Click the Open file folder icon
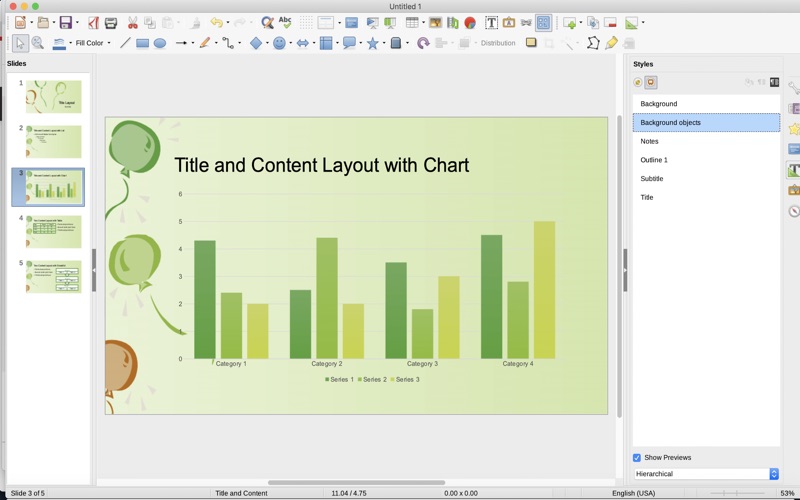 click(43, 22)
